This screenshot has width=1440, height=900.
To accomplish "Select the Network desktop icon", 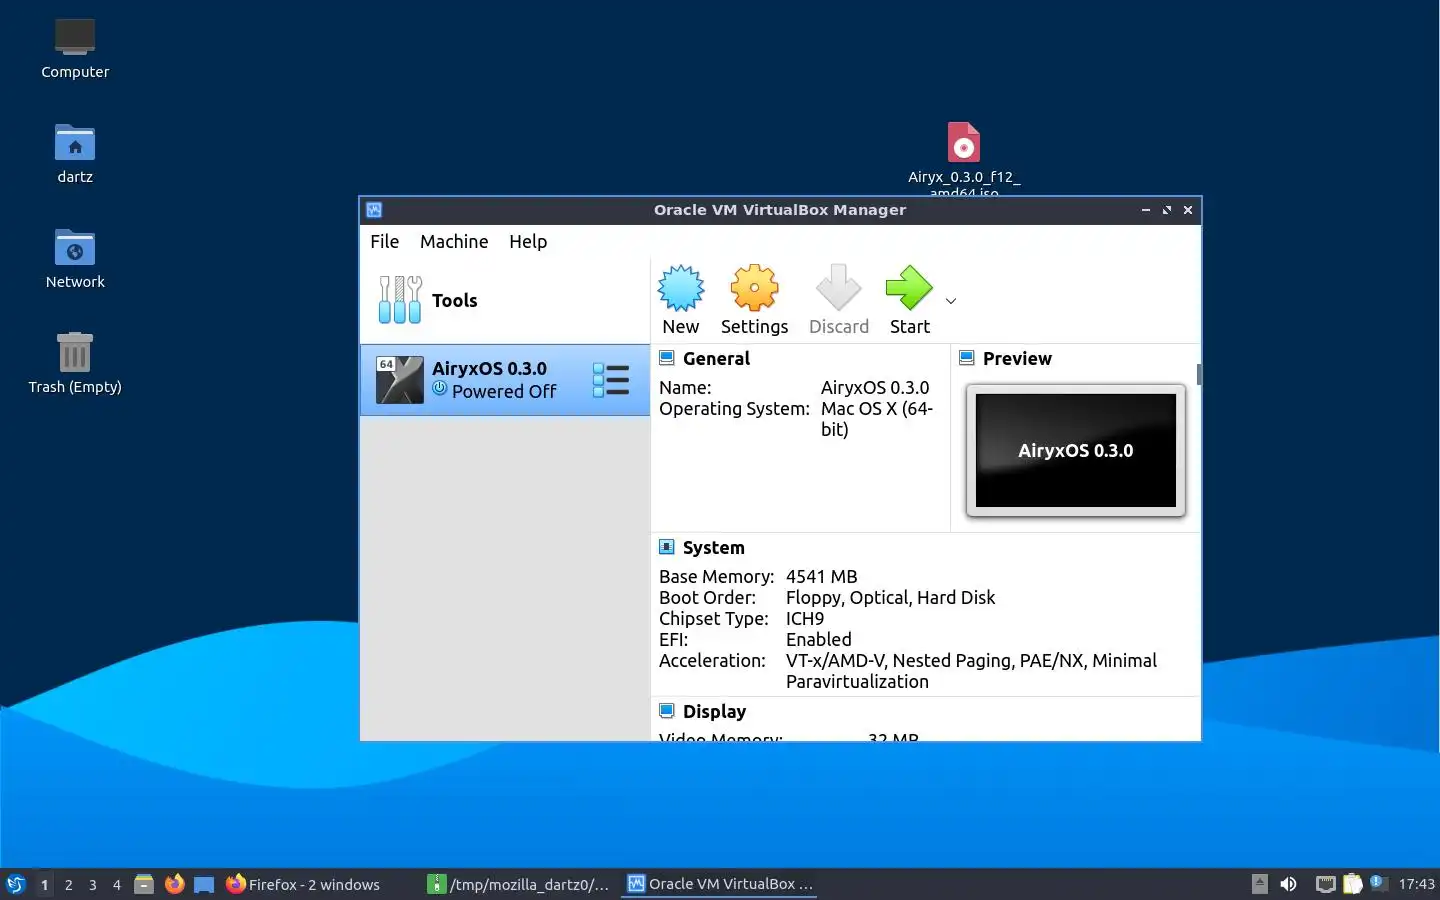I will pyautogui.click(x=75, y=248).
